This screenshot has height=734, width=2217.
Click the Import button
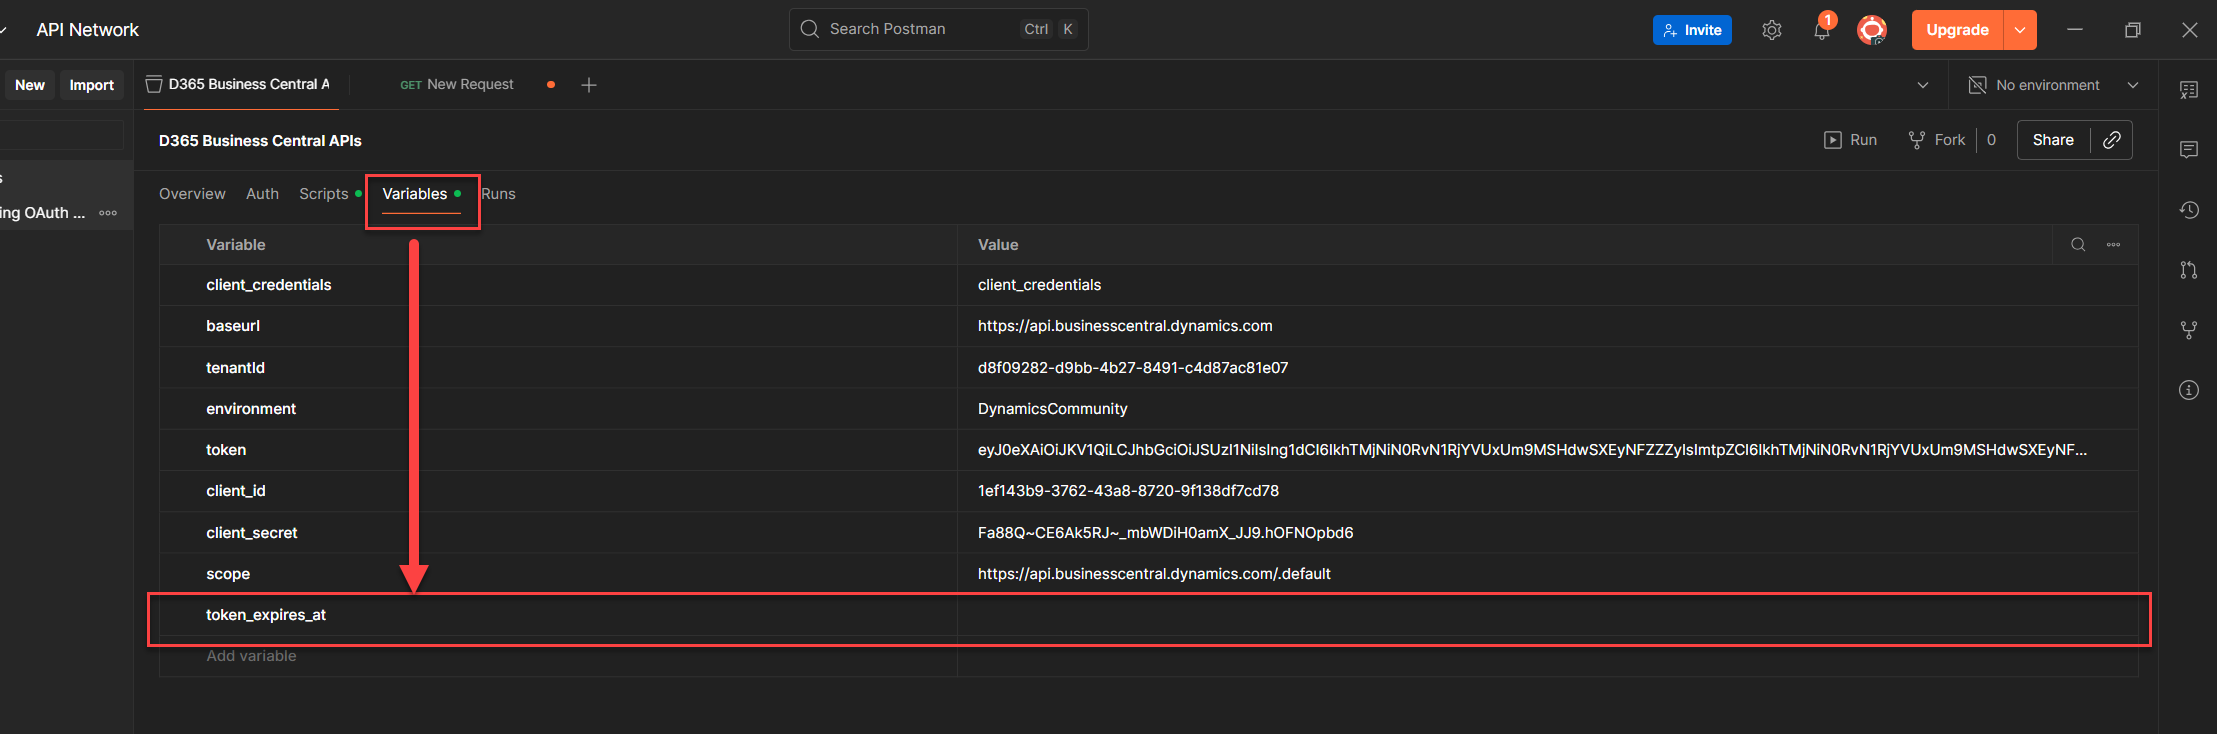92,85
